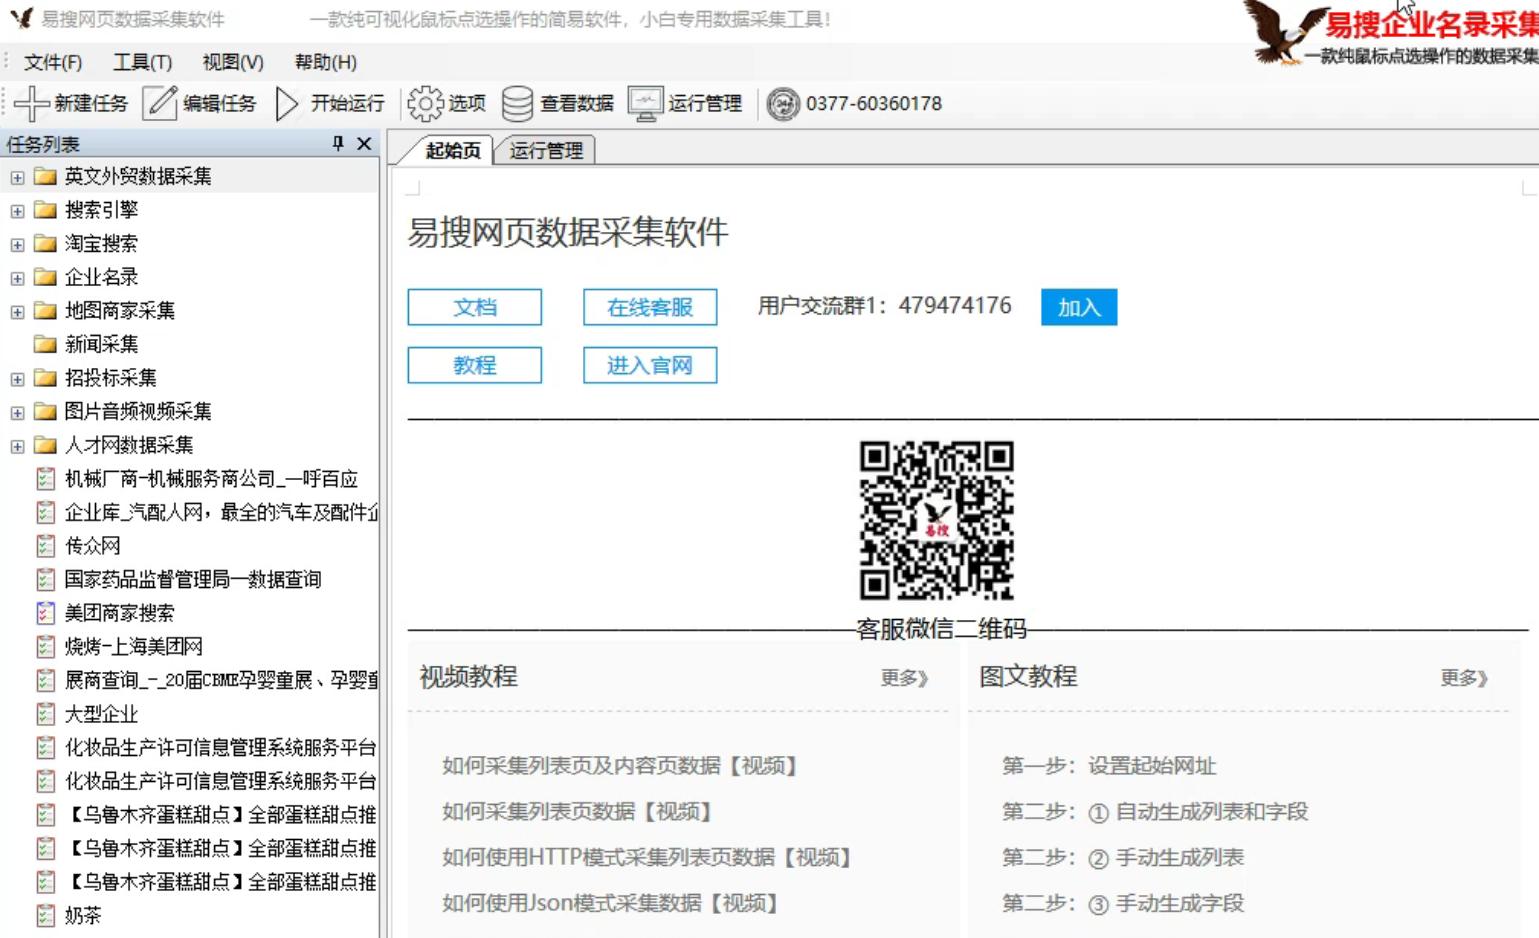Select the 美团商家搜索 task in list
1539x938 pixels.
click(119, 613)
